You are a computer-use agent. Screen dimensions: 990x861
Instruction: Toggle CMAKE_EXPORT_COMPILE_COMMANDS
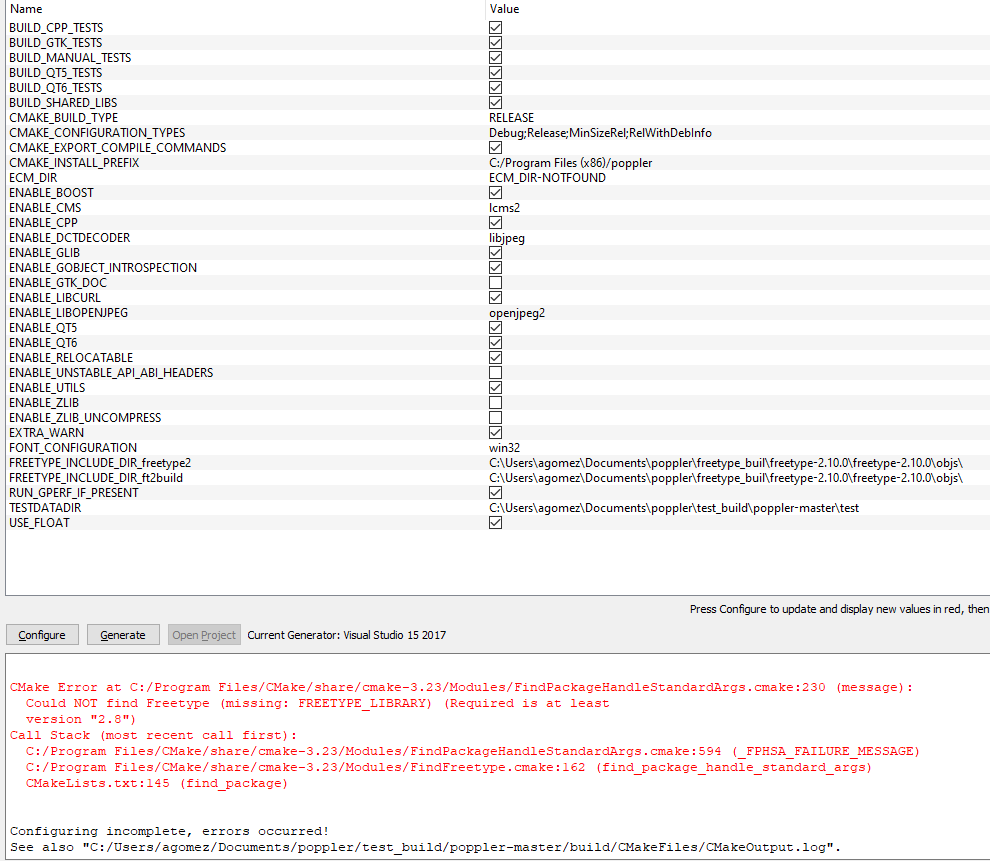tap(495, 147)
